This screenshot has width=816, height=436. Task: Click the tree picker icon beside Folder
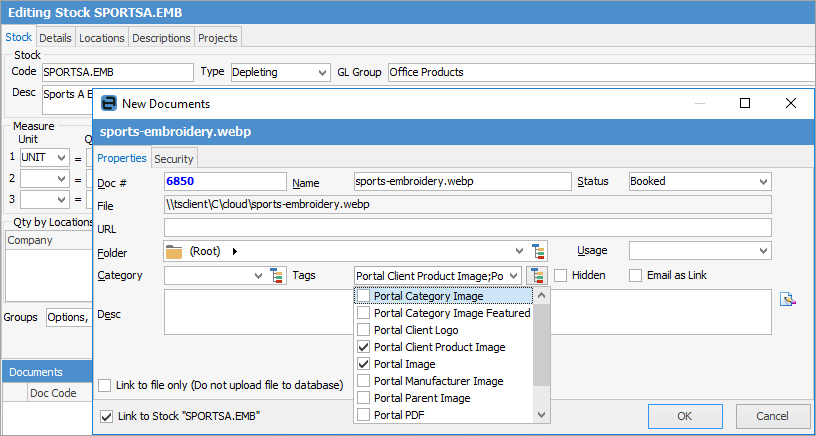click(539, 251)
